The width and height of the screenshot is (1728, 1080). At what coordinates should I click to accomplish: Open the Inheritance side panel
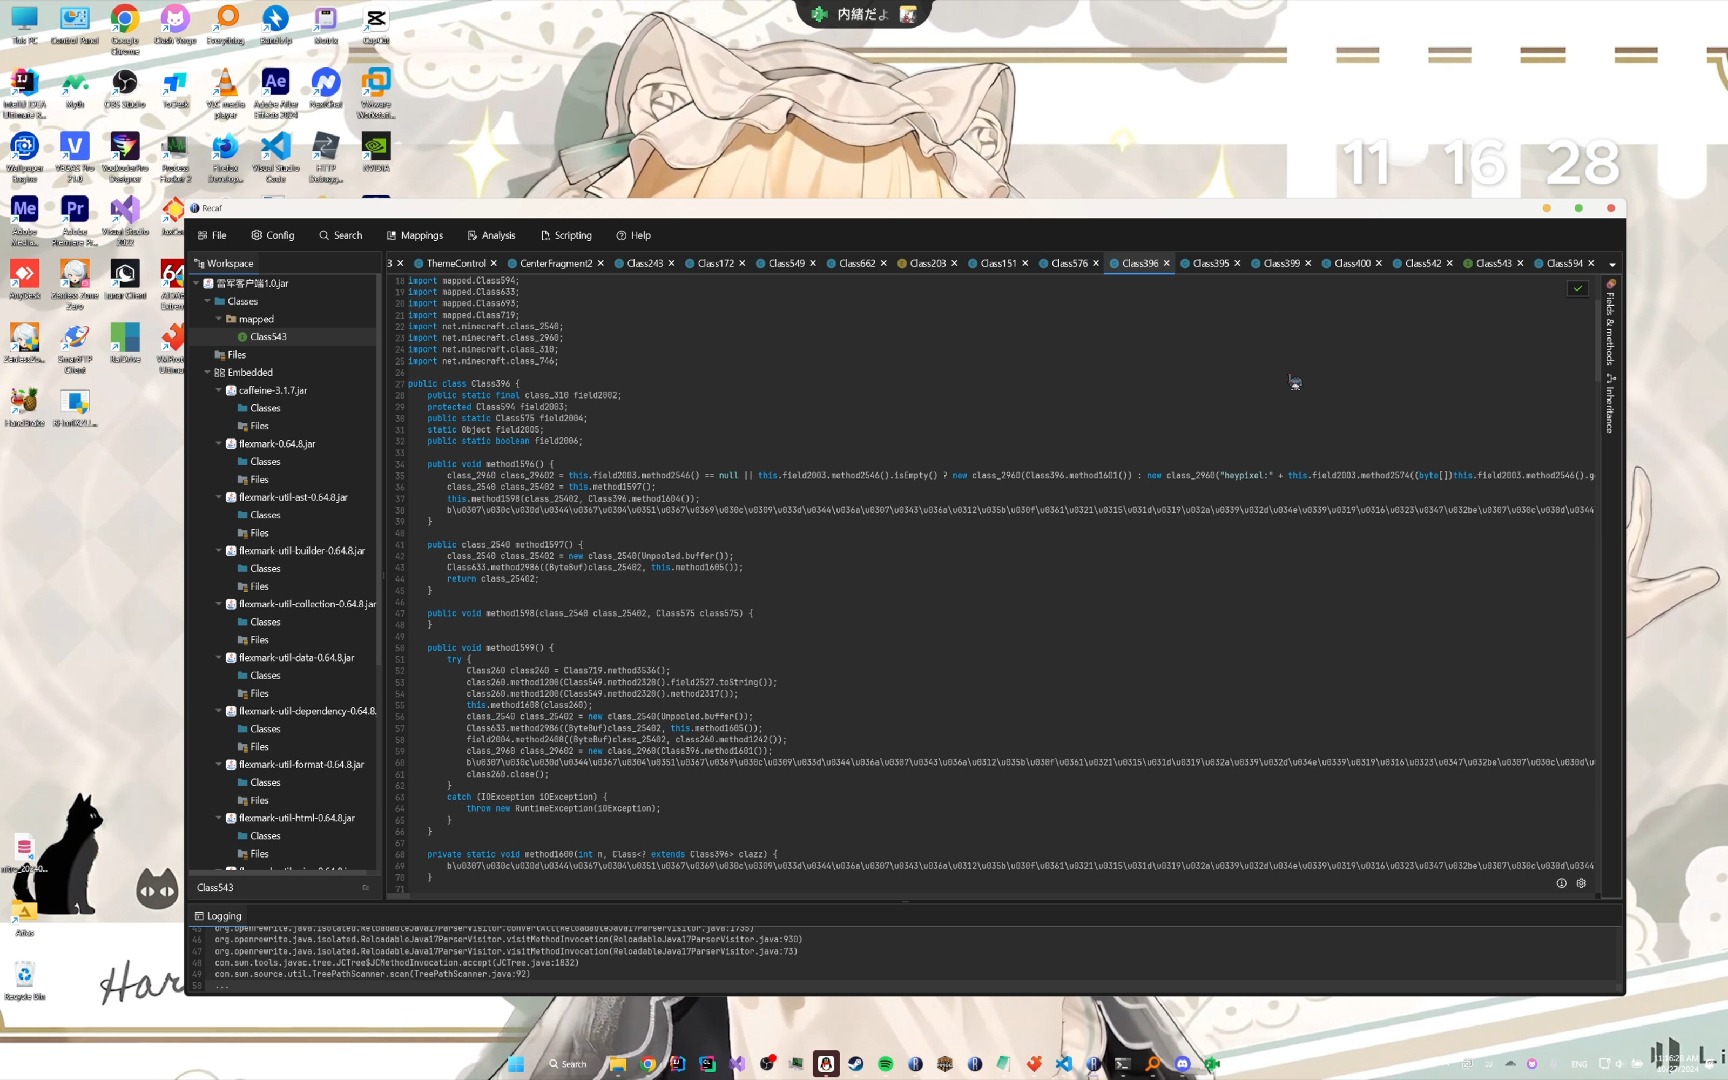tap(1610, 404)
